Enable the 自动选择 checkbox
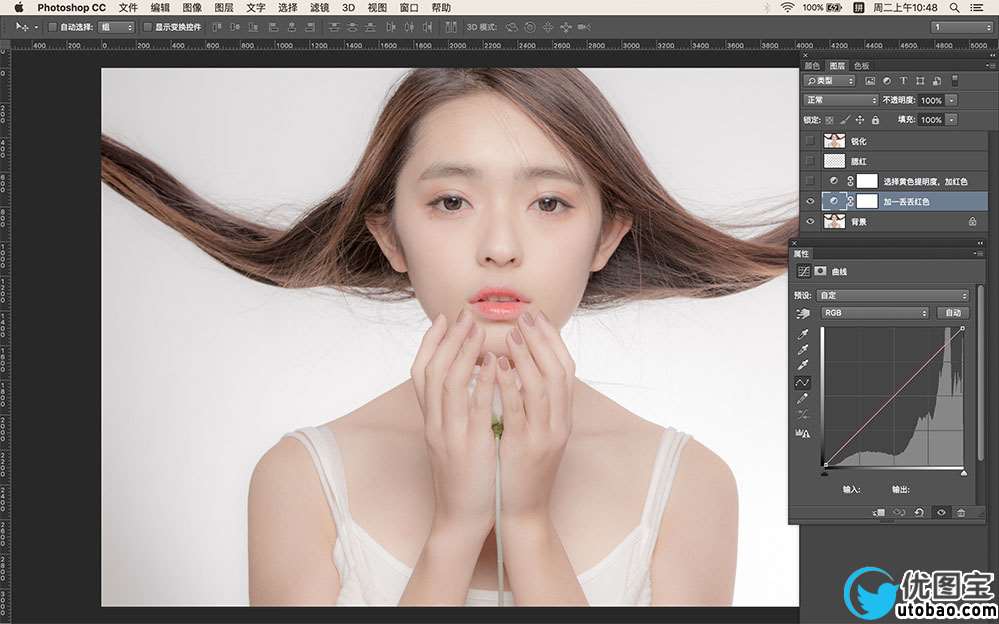 click(x=53, y=27)
